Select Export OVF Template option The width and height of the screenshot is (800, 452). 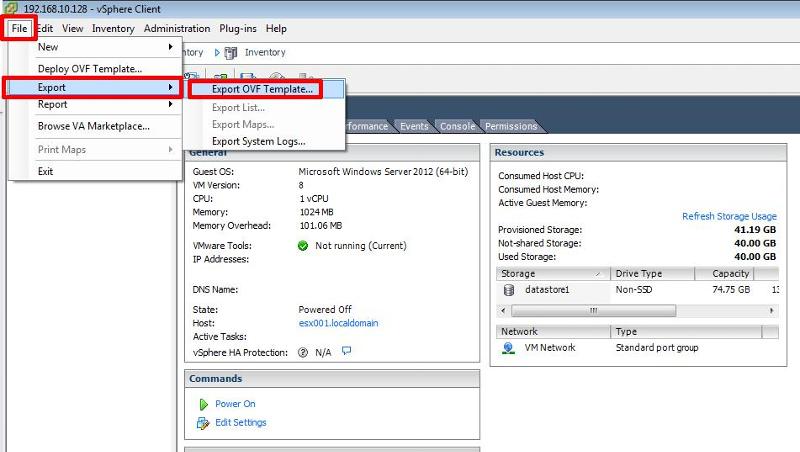[x=266, y=89]
